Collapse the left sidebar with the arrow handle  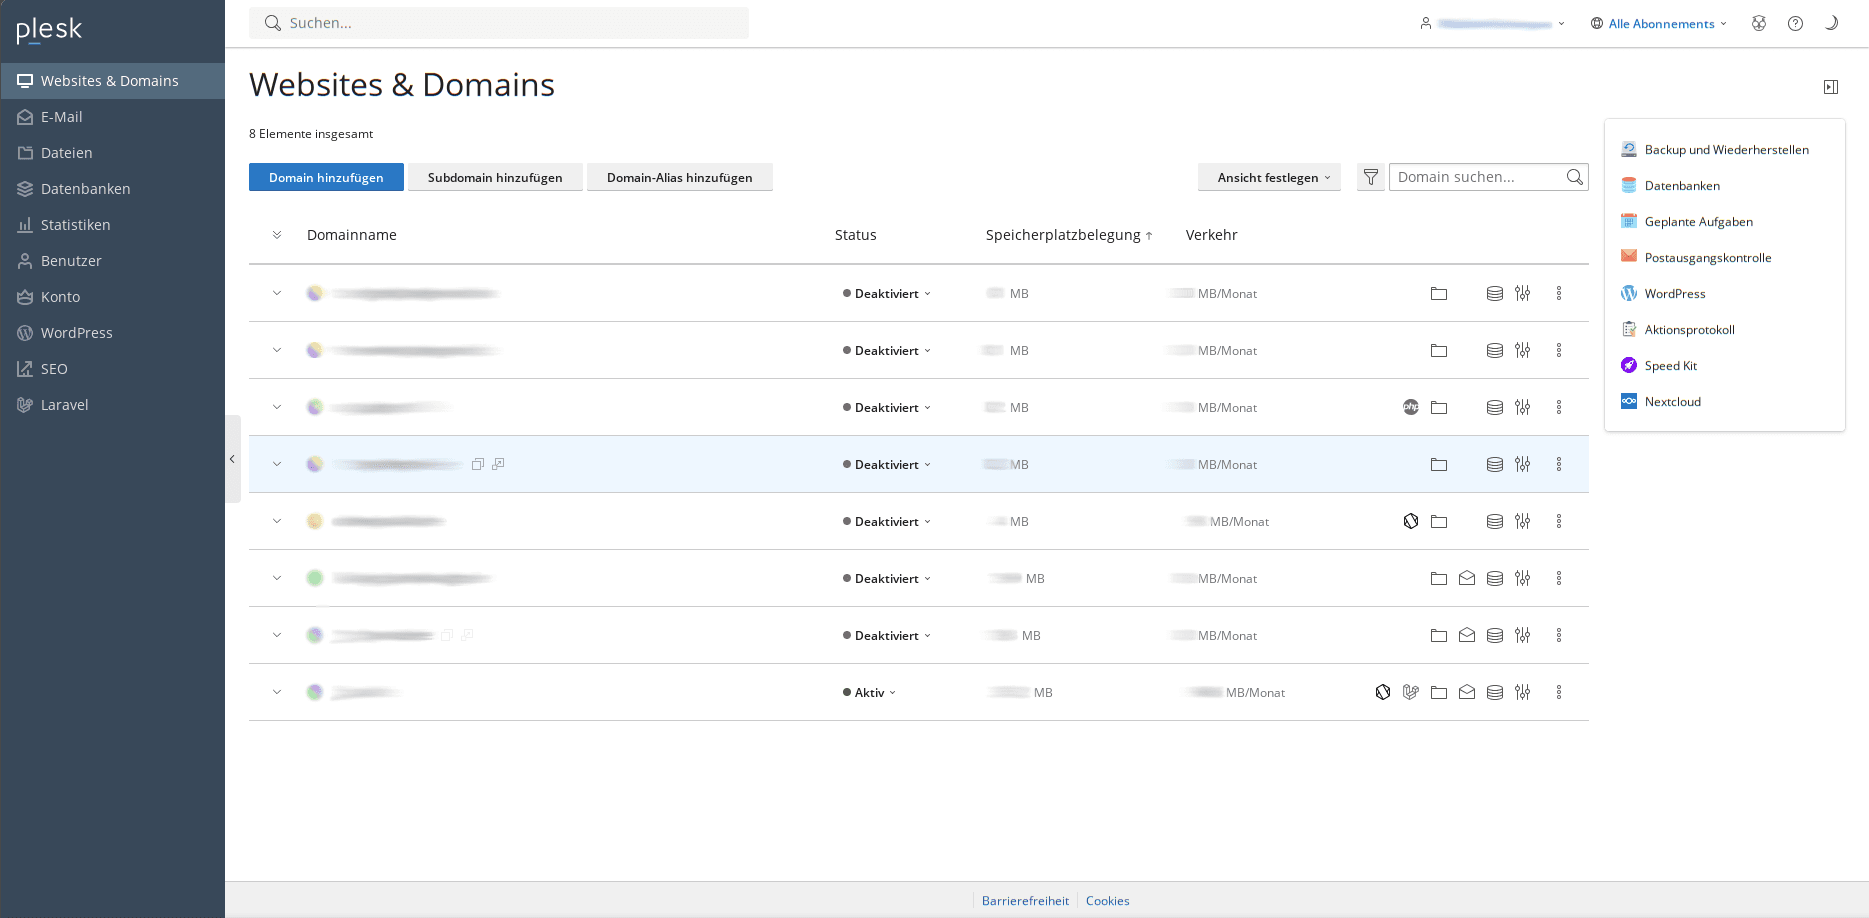pos(233,459)
